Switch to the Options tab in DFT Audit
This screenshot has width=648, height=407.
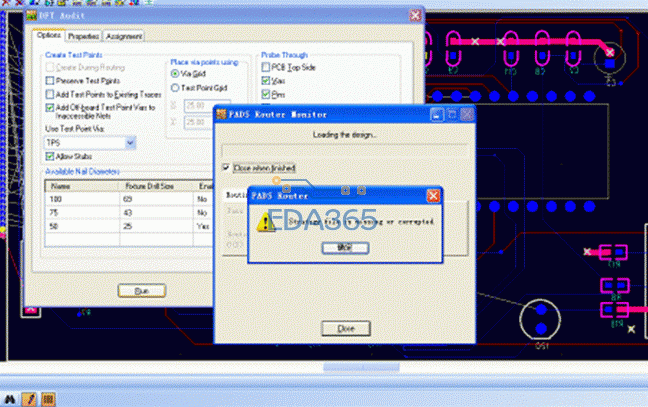pos(49,36)
